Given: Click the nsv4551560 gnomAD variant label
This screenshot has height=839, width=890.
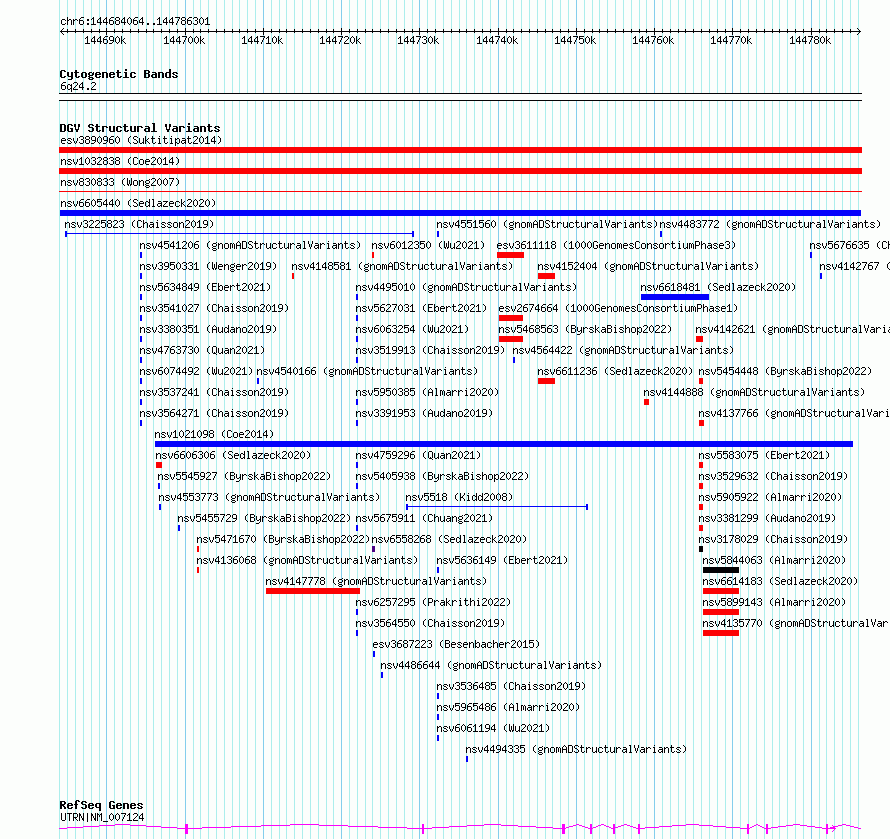Looking at the screenshot, I should pos(547,224).
